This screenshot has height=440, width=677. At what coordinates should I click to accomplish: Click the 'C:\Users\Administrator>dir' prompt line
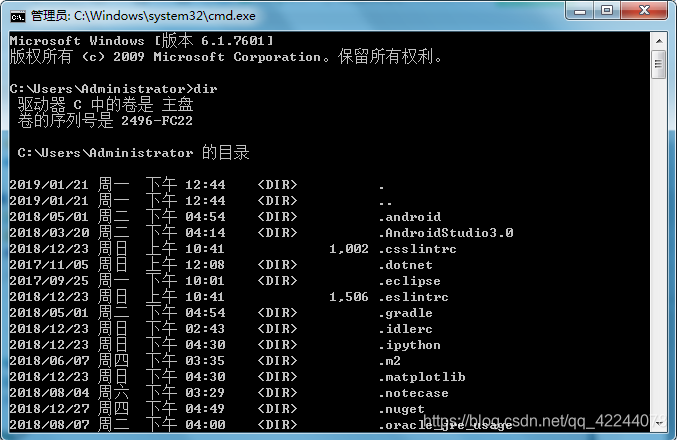[x=114, y=89]
